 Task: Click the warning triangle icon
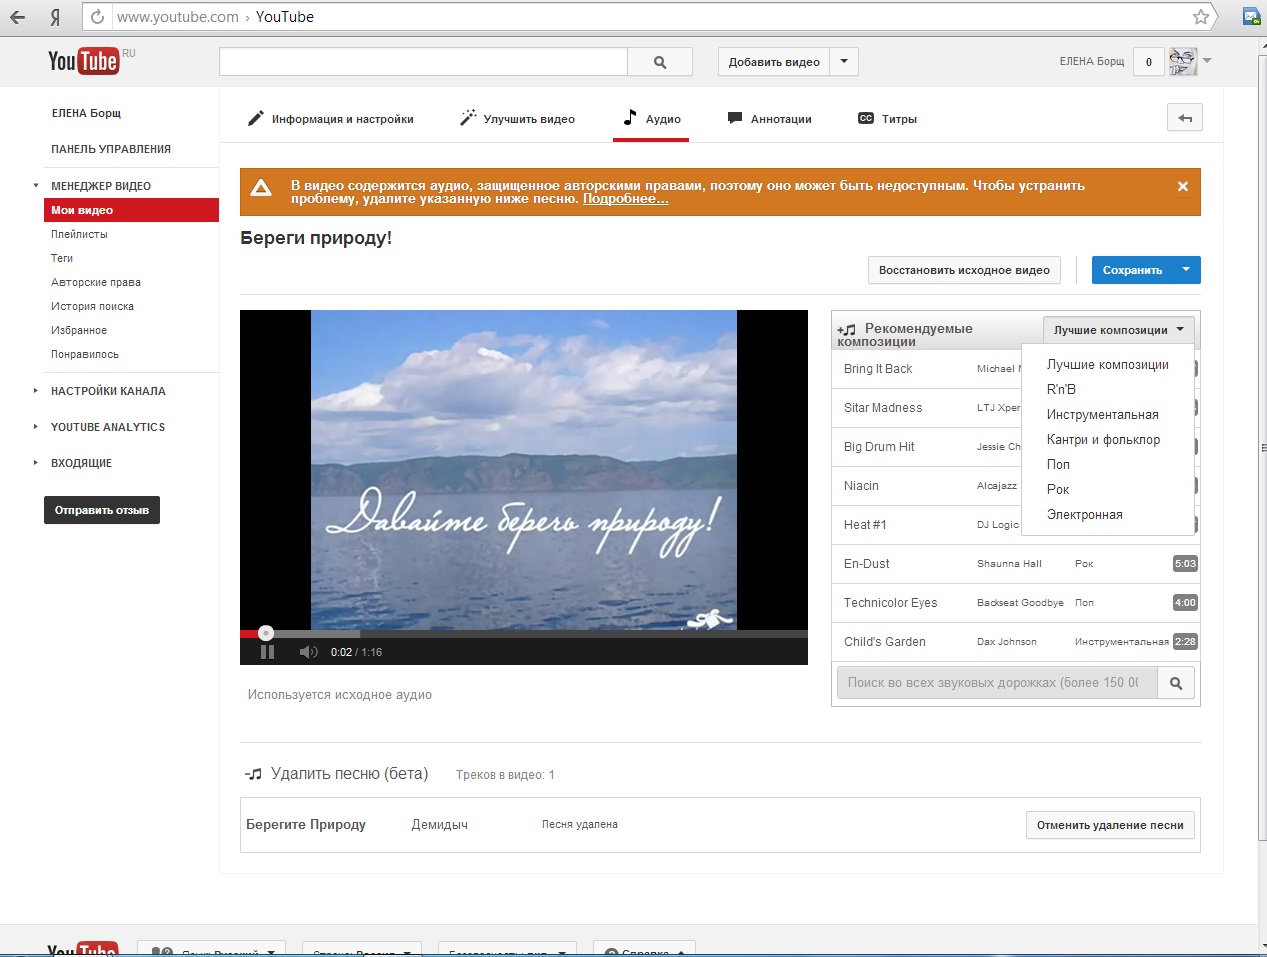tap(261, 188)
